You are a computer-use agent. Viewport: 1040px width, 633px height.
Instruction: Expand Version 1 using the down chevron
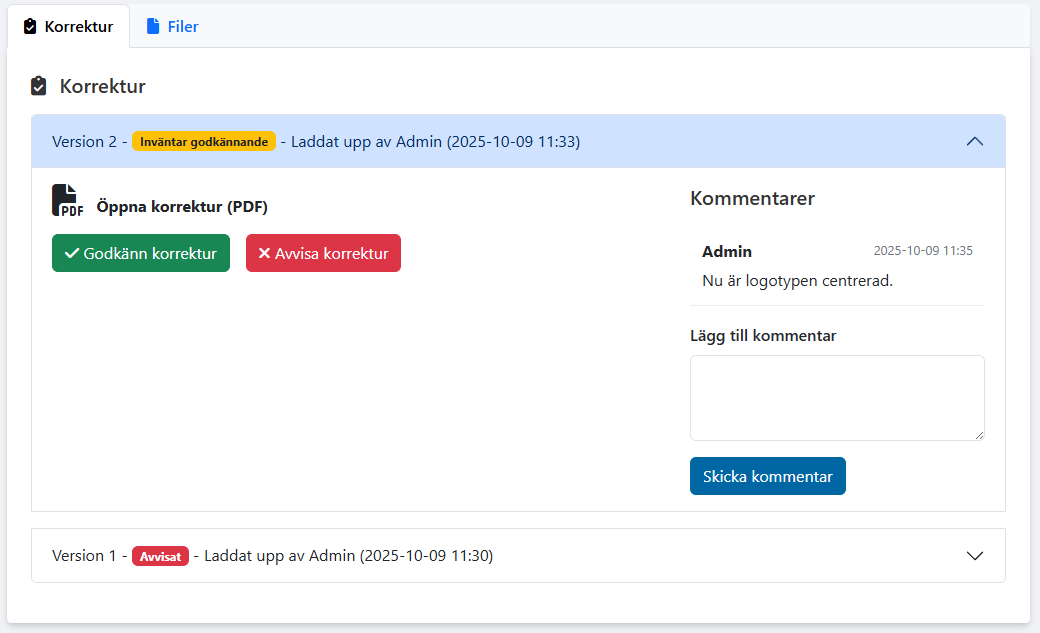coord(975,556)
